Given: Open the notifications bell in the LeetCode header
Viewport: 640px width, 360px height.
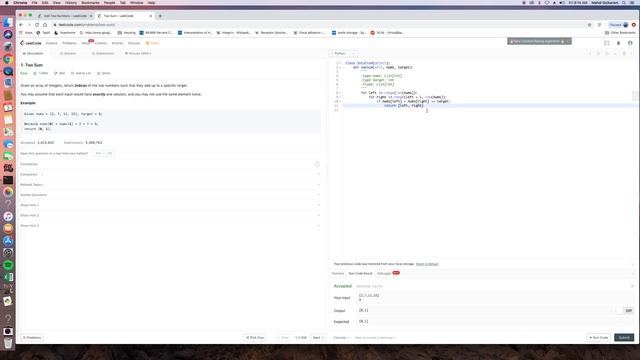Looking at the screenshot, I should point(618,43).
